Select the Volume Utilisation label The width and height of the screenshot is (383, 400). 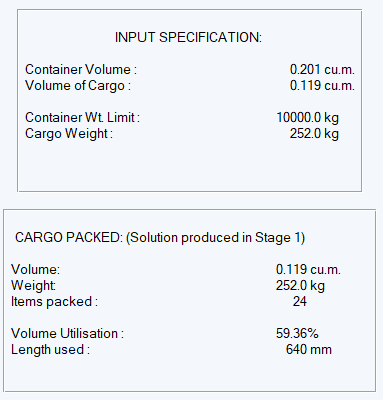point(67,334)
